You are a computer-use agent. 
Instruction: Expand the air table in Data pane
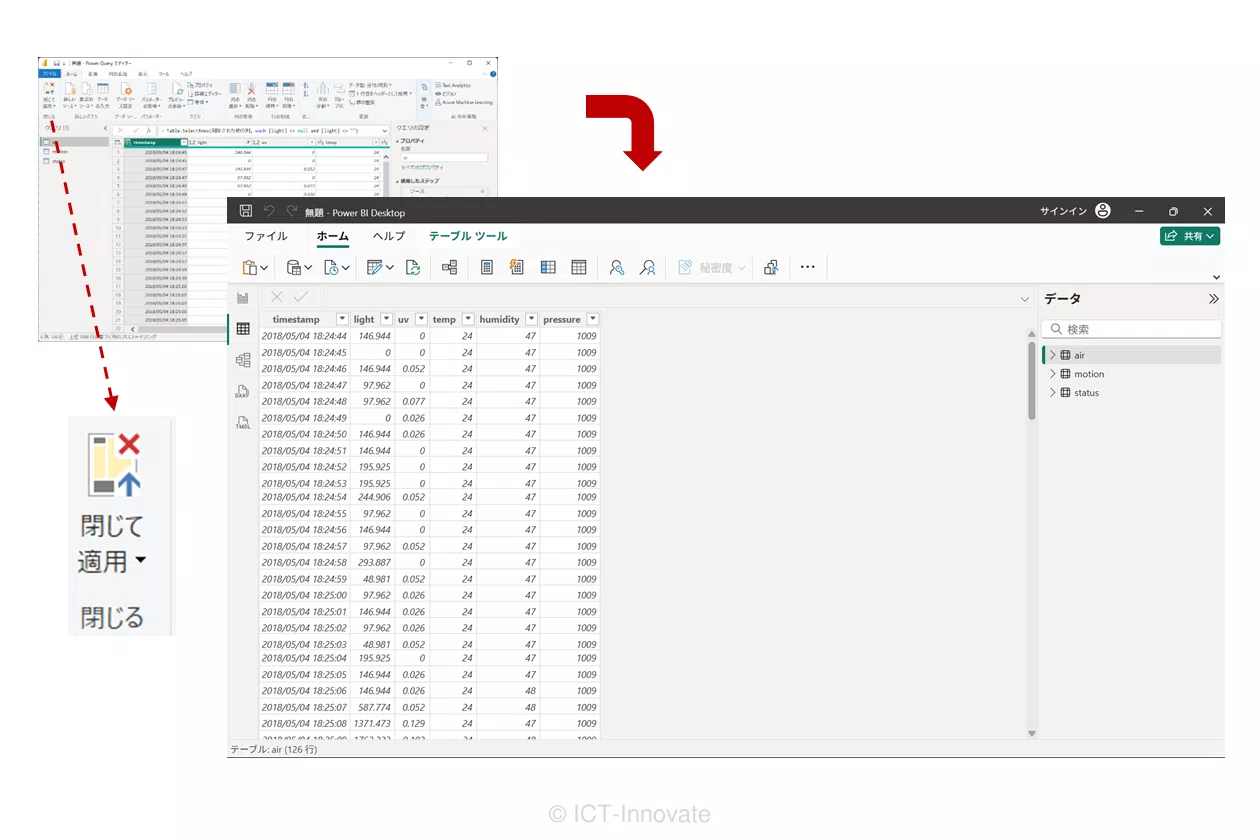click(x=1053, y=355)
